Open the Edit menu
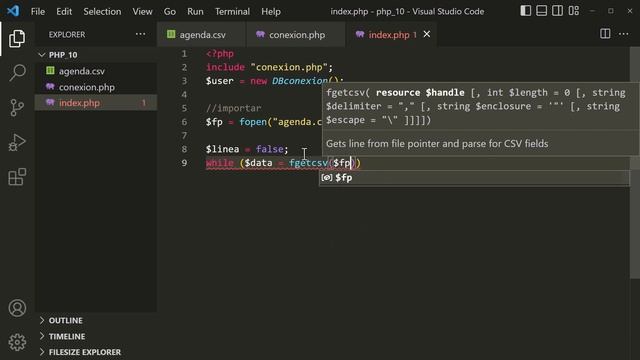 click(x=64, y=11)
